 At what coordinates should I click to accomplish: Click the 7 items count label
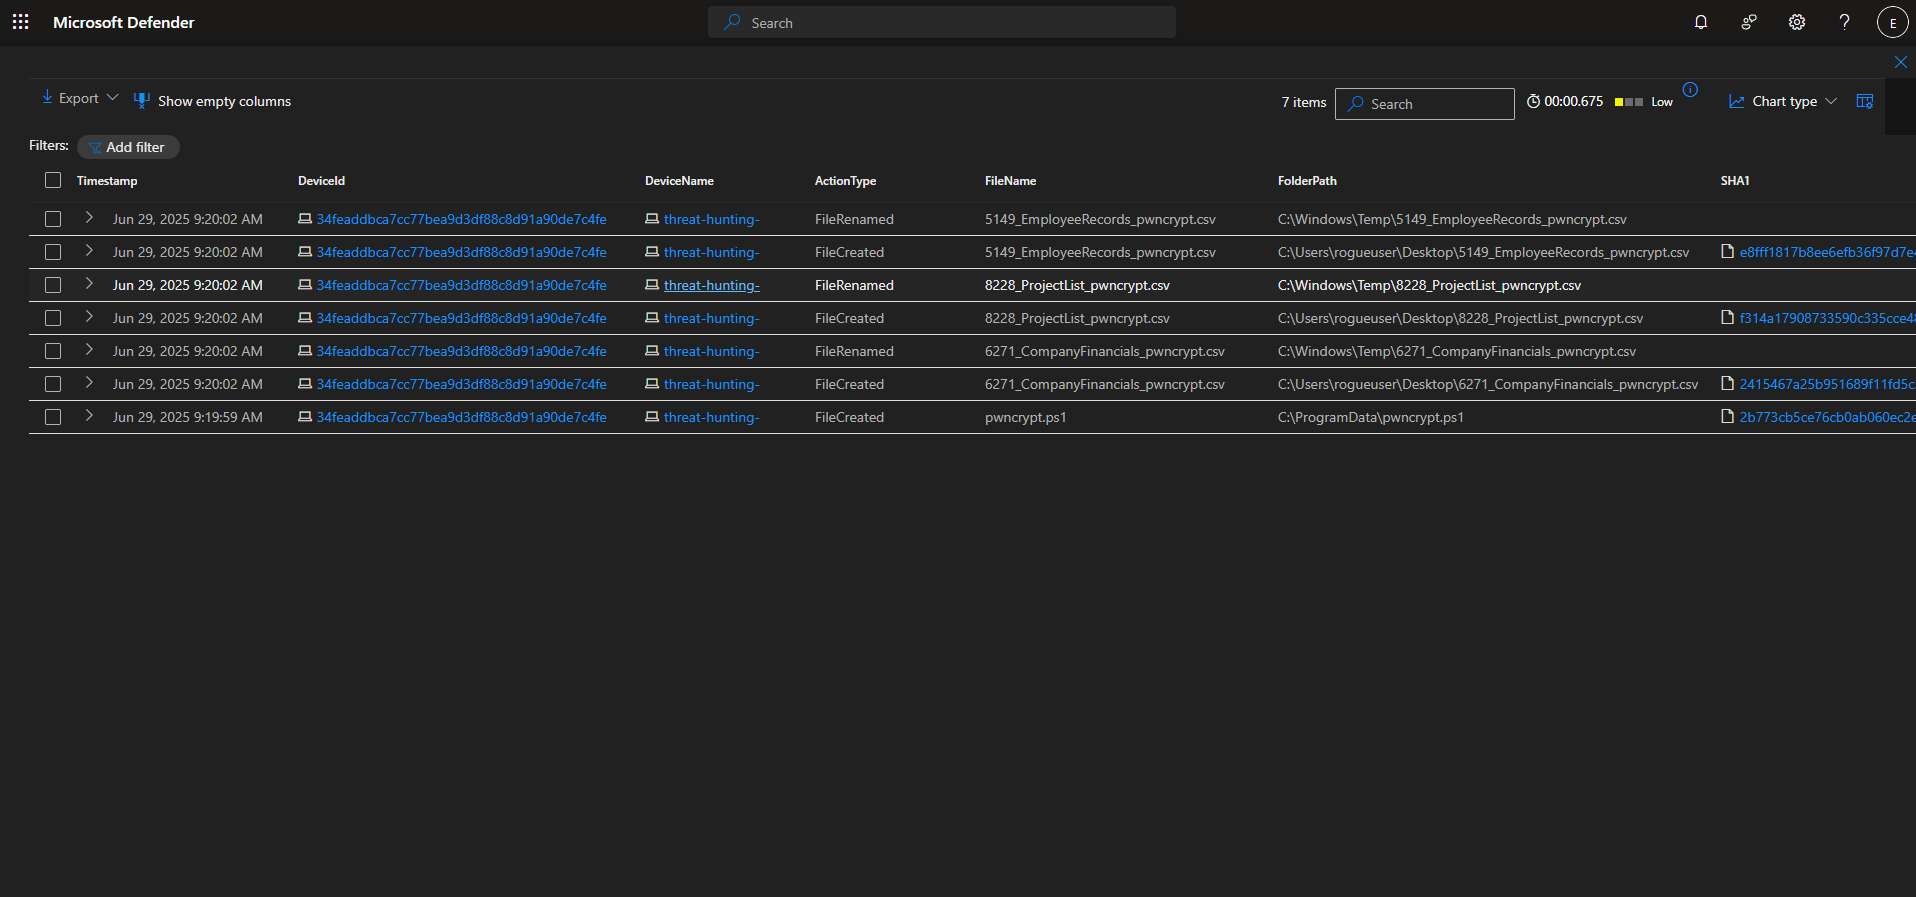pyautogui.click(x=1304, y=102)
